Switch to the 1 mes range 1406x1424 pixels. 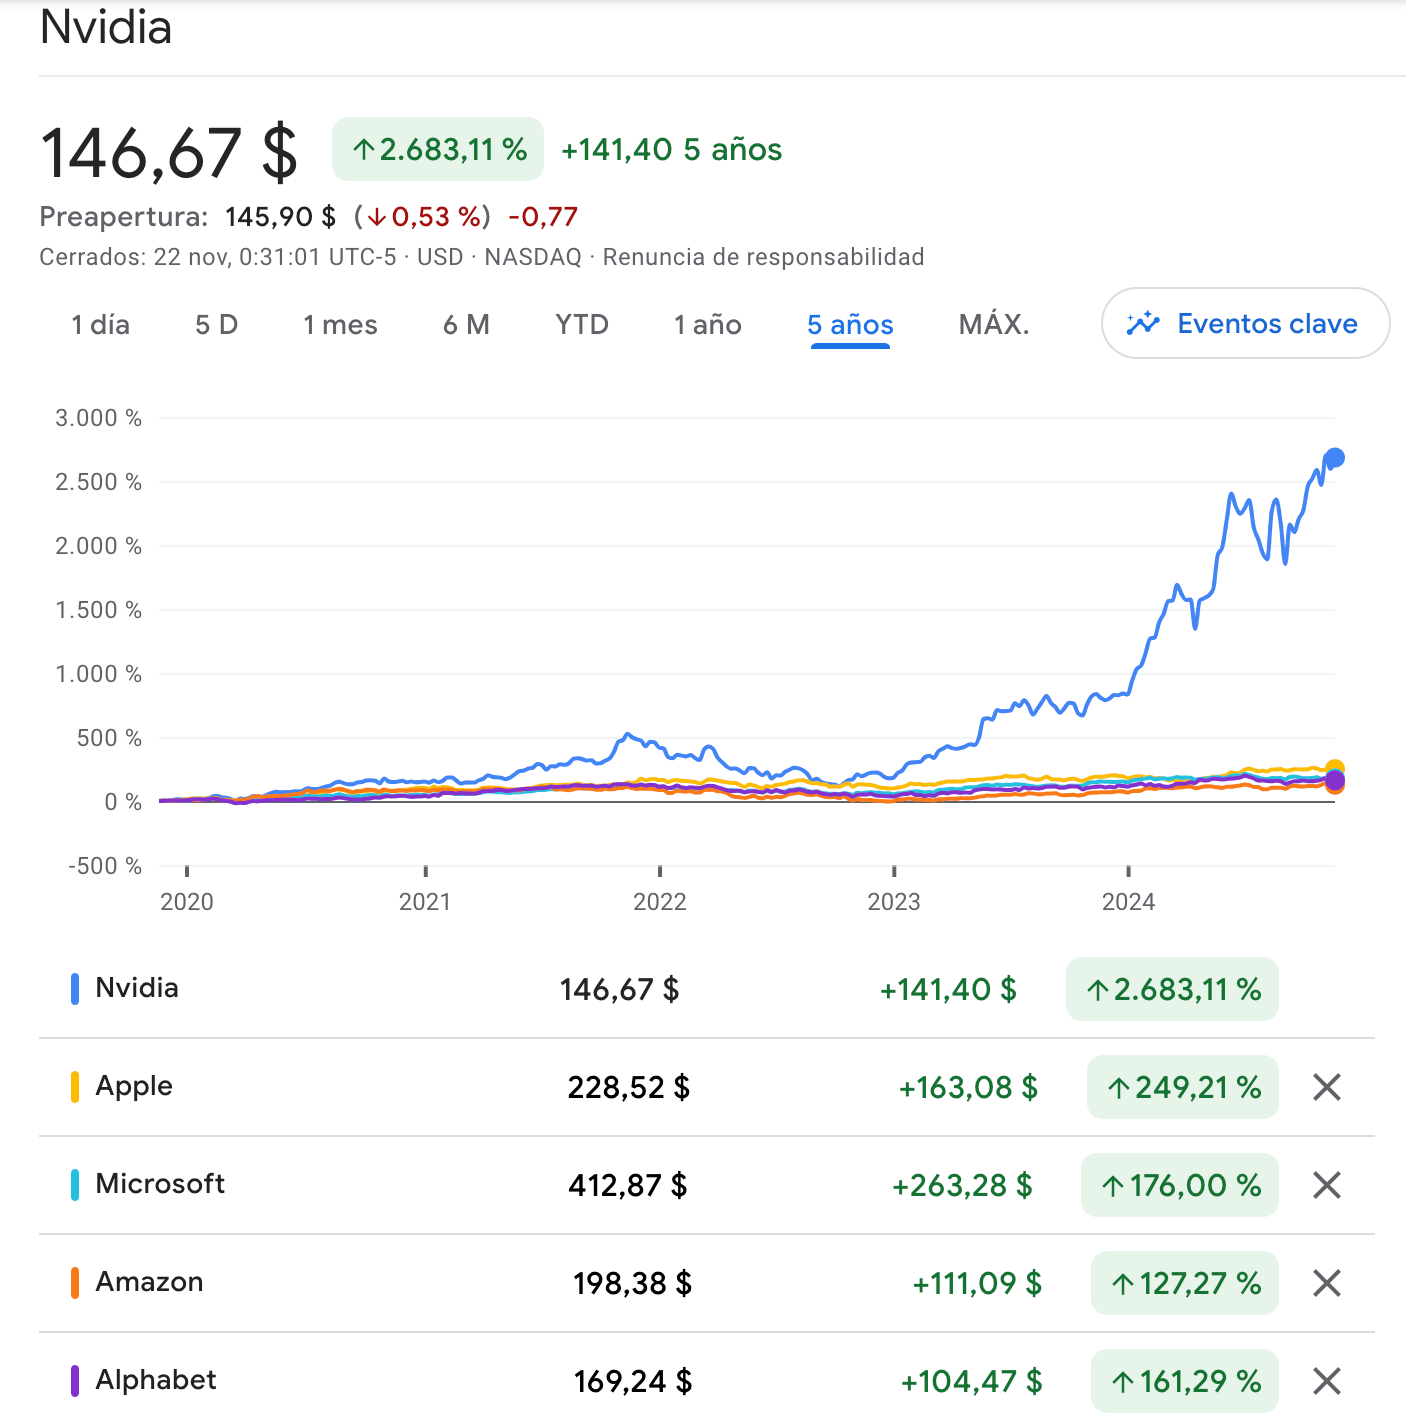(x=340, y=325)
